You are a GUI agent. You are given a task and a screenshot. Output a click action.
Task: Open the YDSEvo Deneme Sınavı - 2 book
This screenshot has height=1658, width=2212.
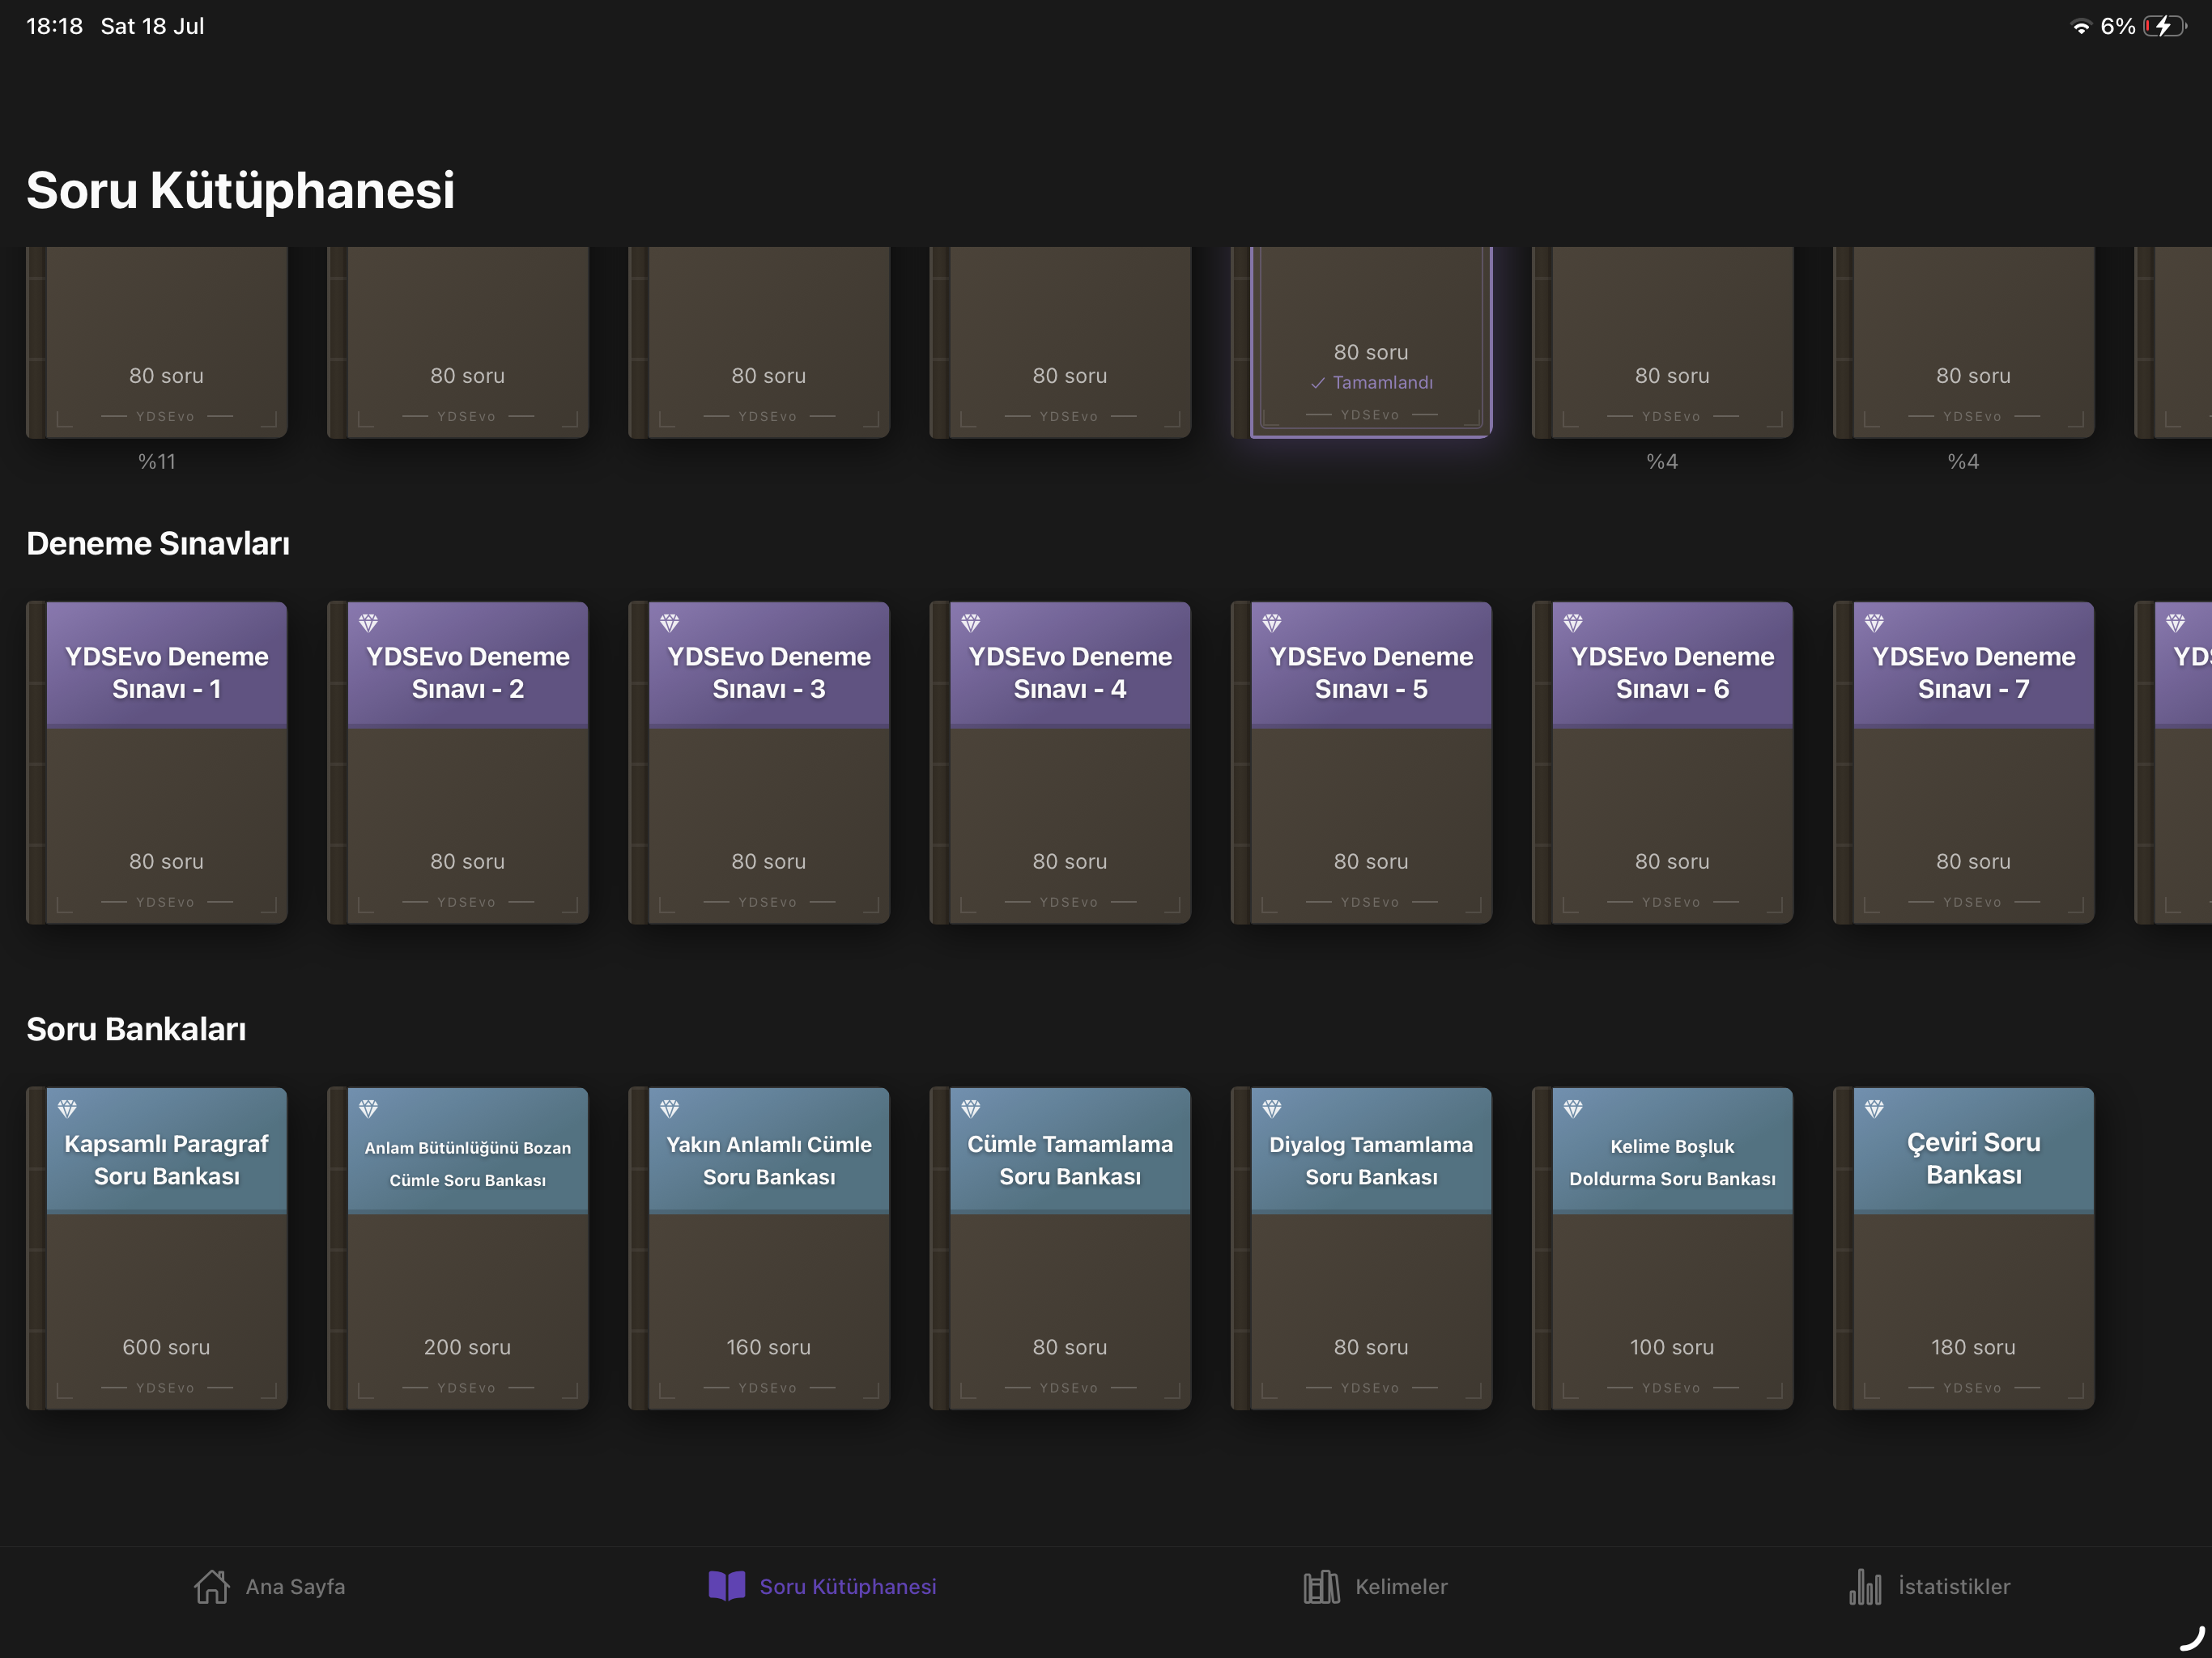(x=458, y=762)
